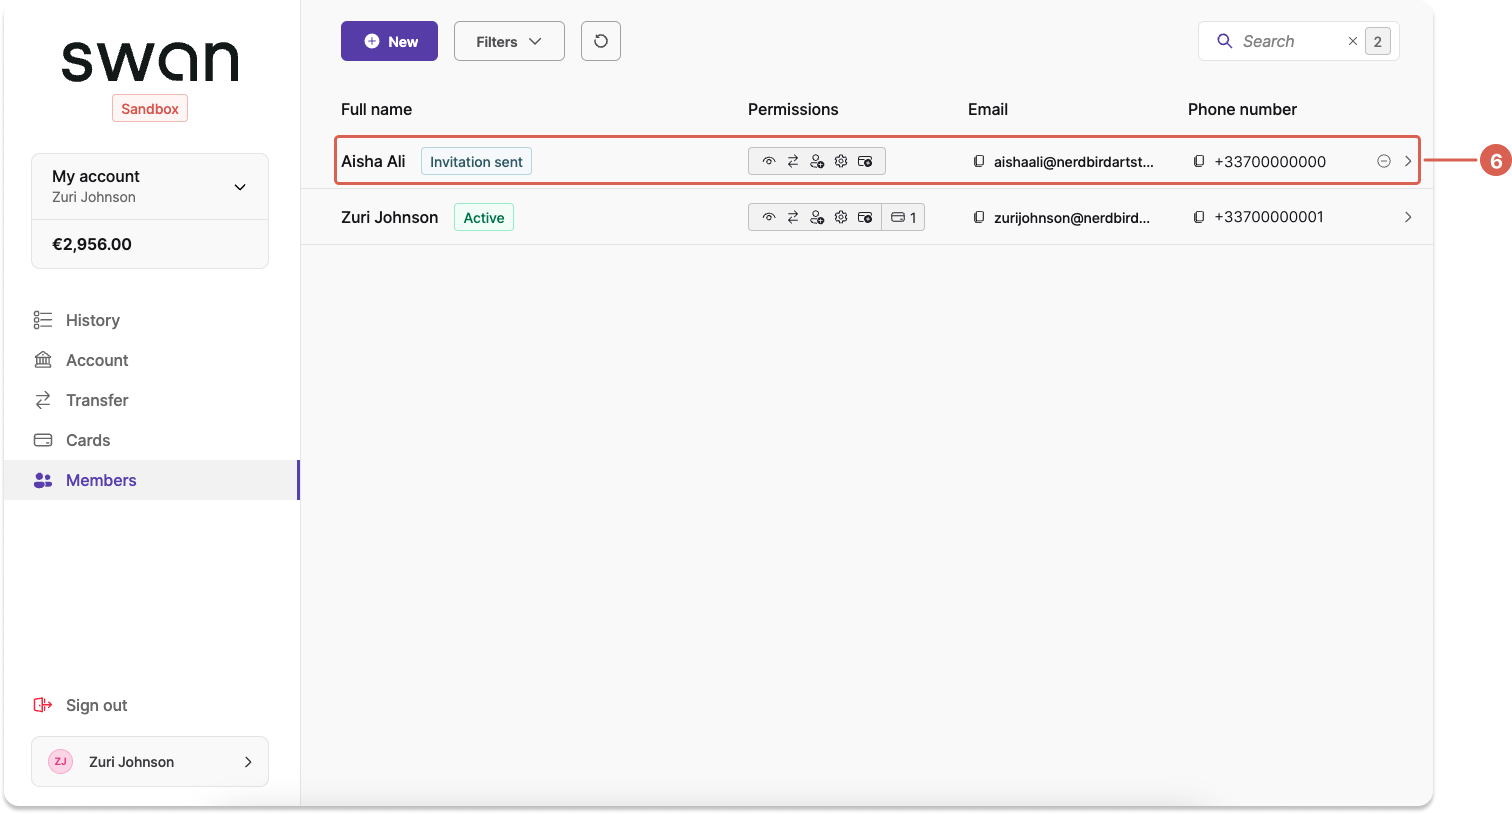The width and height of the screenshot is (1512, 814).
Task: Clear the search field with the X
Action: 1353,41
